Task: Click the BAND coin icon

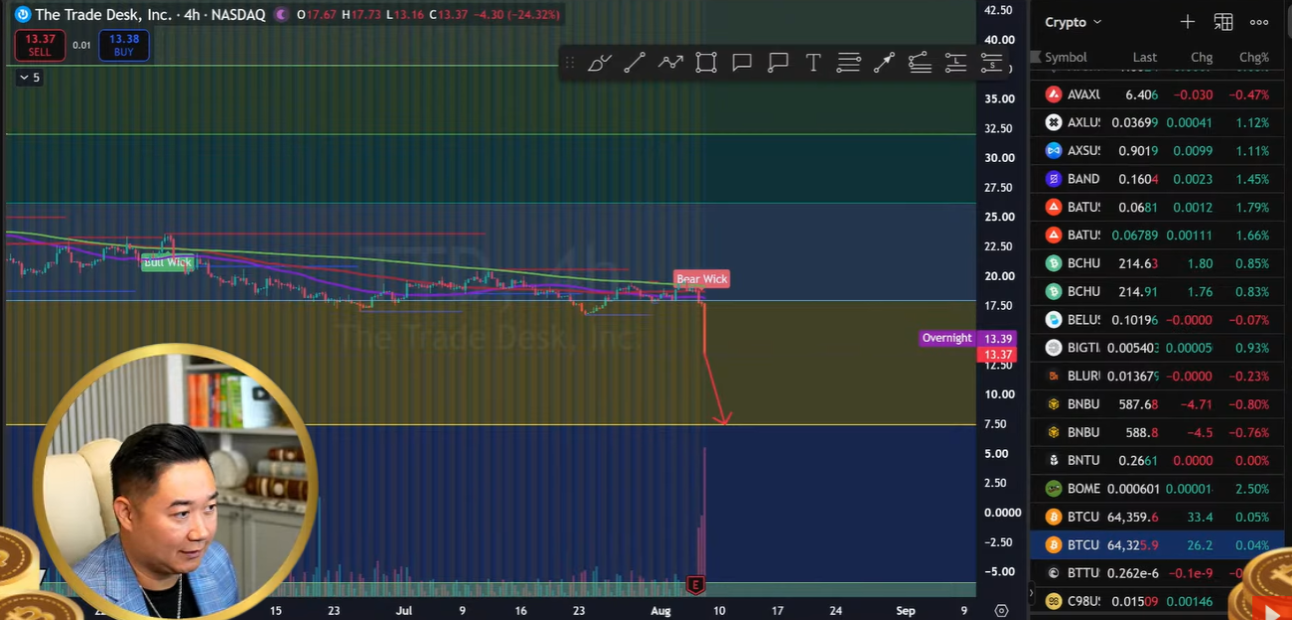Action: 1053,179
